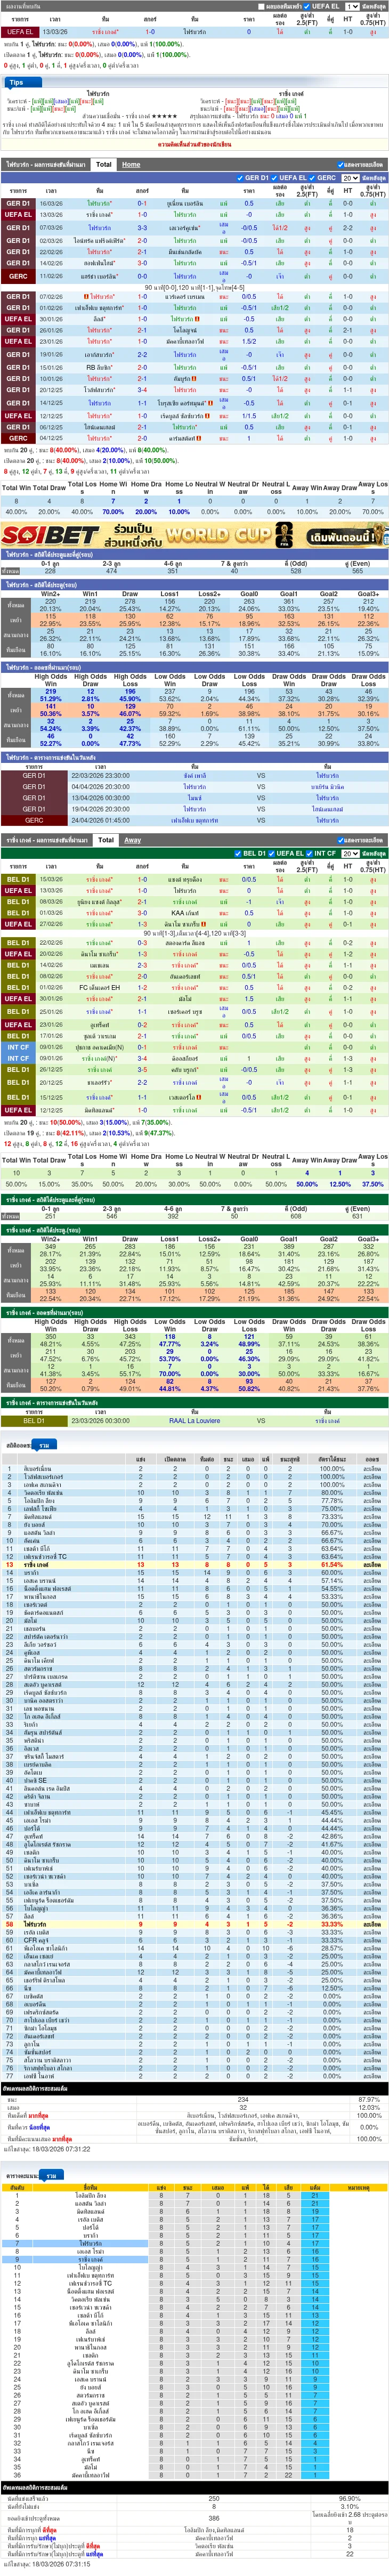Open the SOIBET World Cup banner

coord(194,535)
